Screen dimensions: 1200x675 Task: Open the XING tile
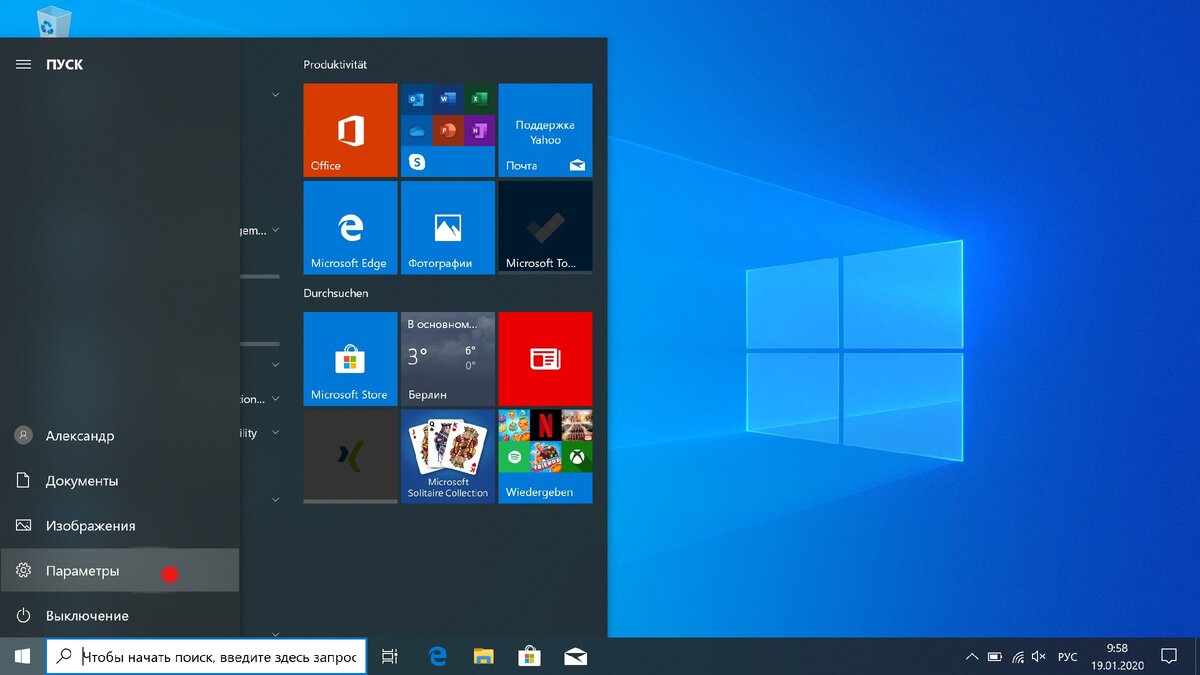point(350,456)
